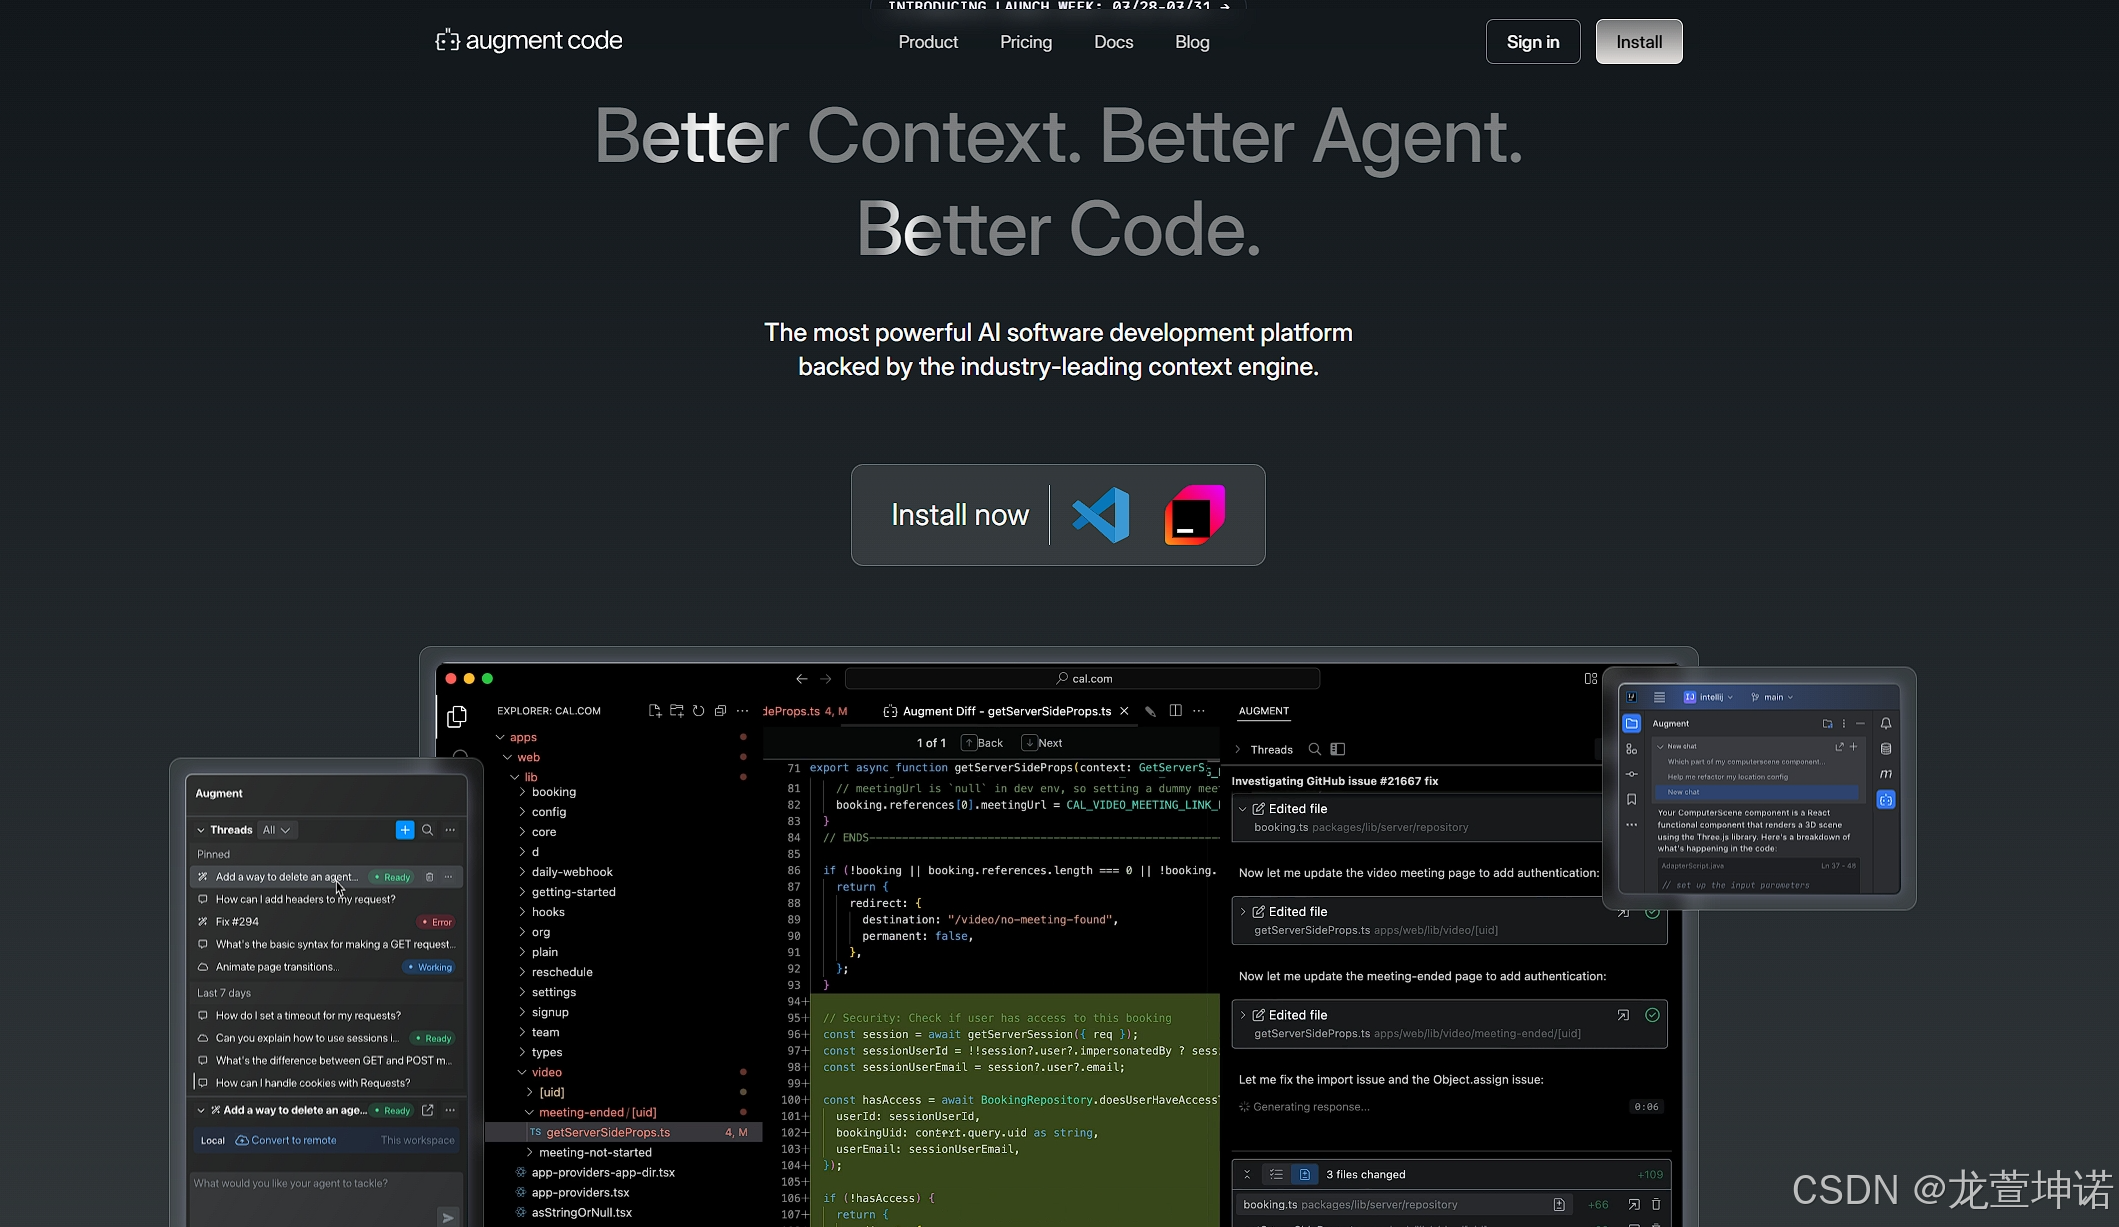Switch to file view in files changed
The image size is (2119, 1227).
(1304, 1174)
